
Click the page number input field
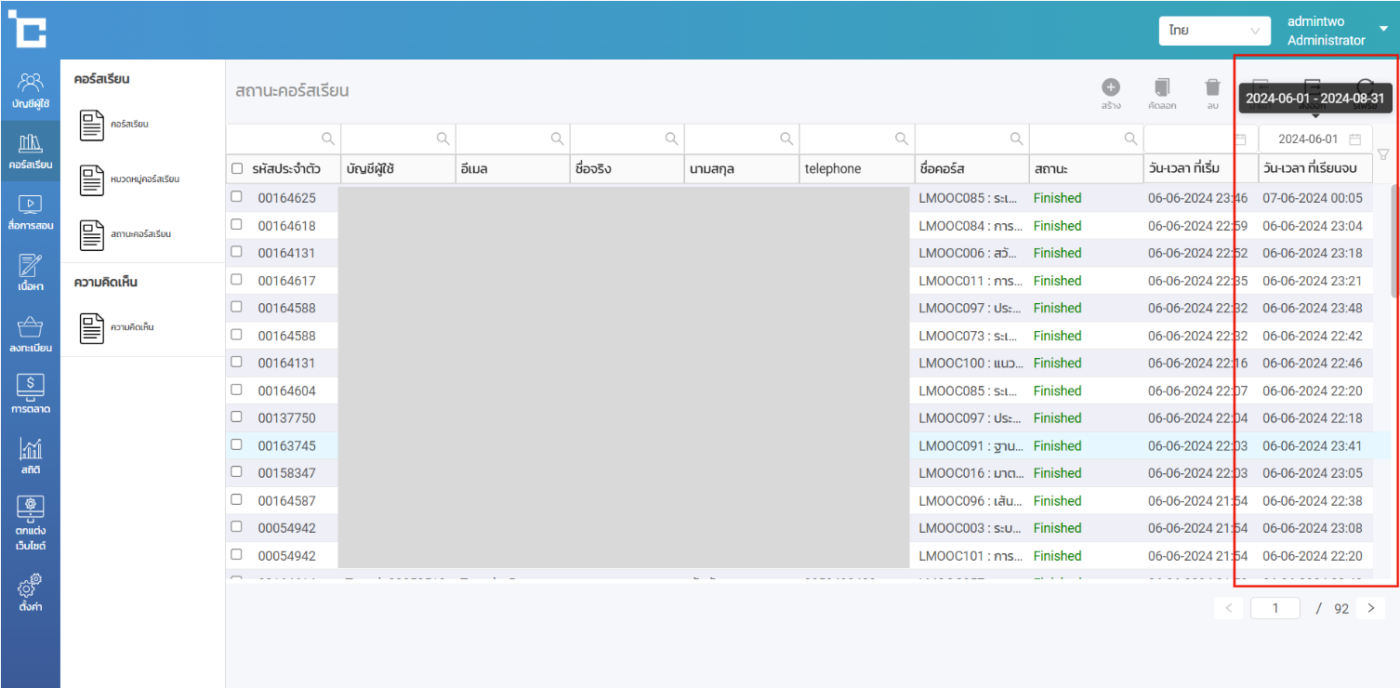[x=1275, y=608]
